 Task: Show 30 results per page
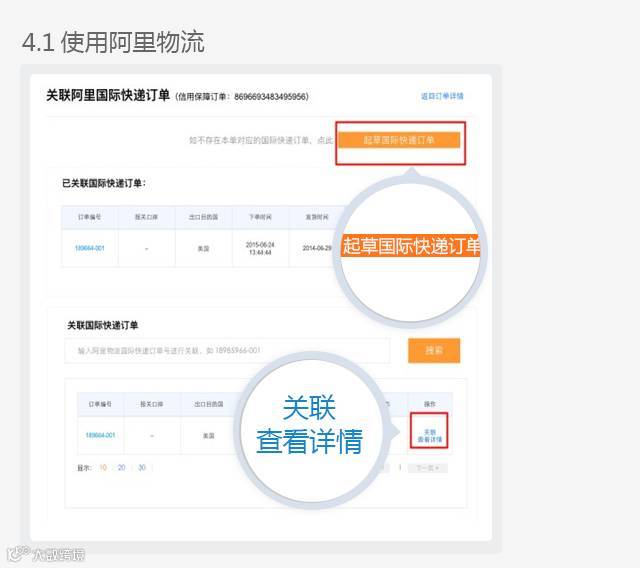(142, 468)
